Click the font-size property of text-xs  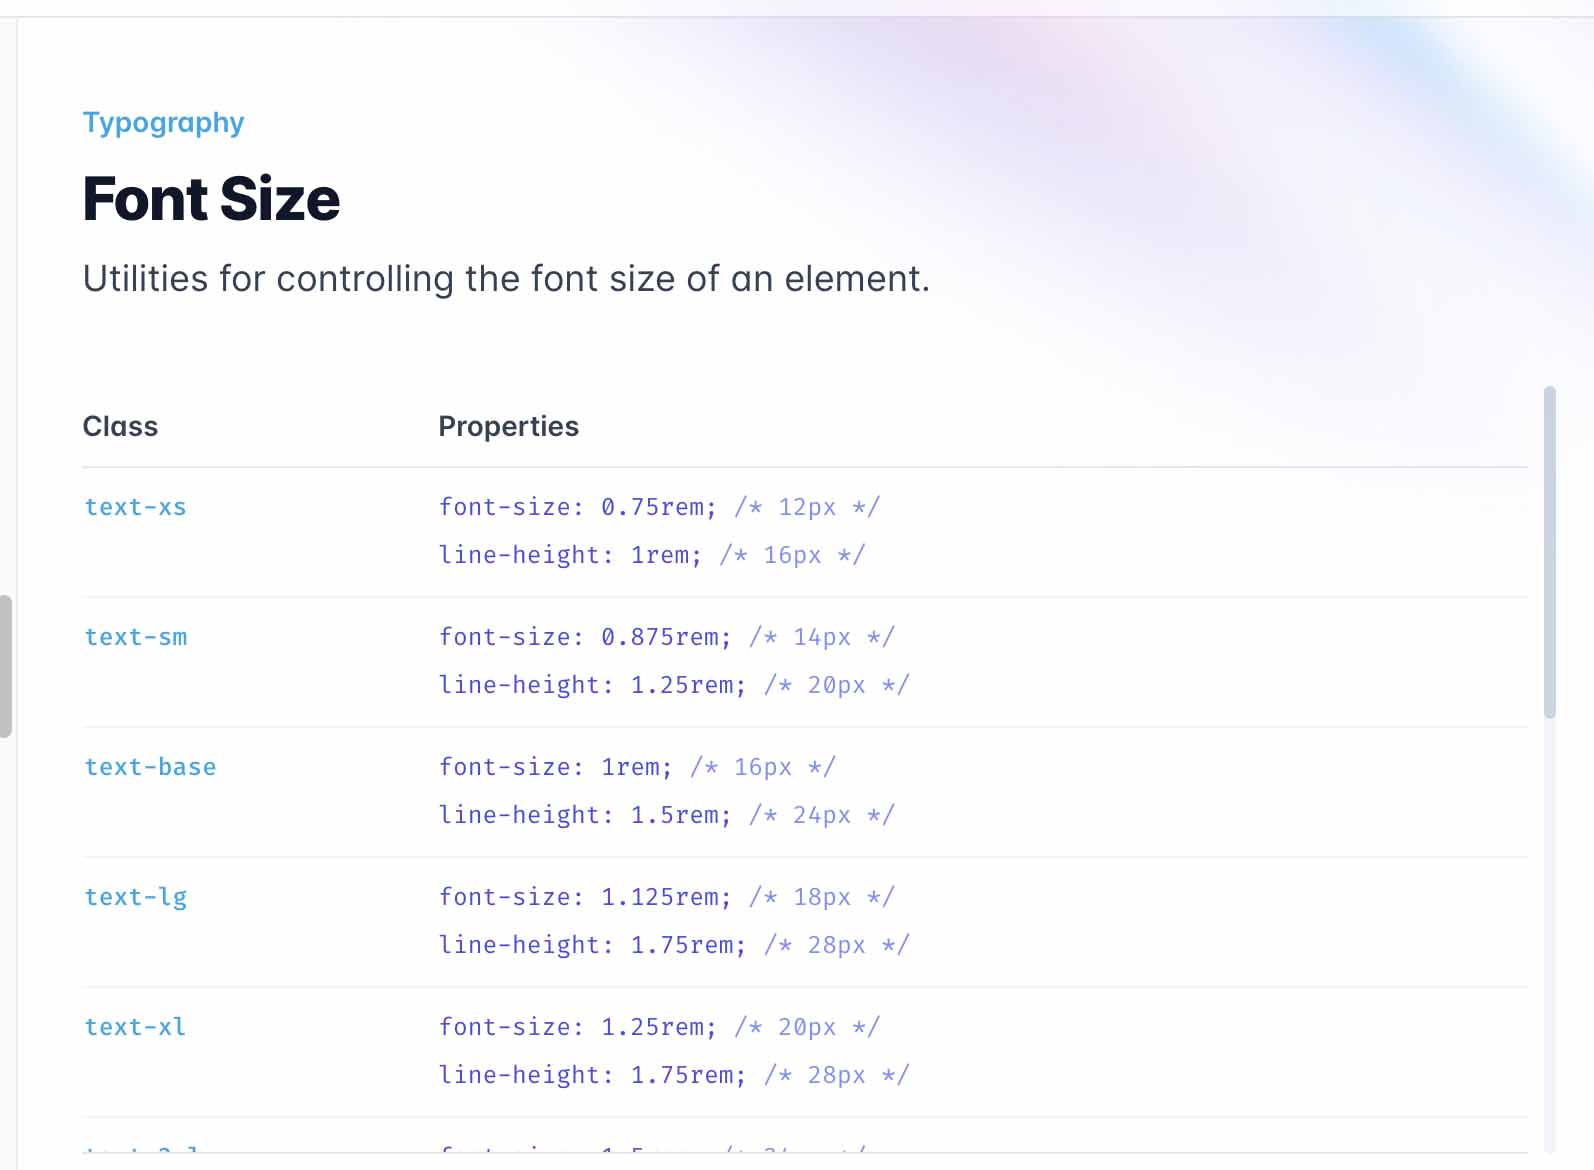tap(577, 507)
